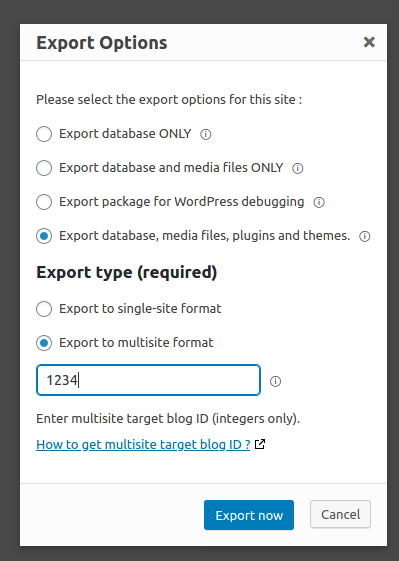Close the Export Options dialog with X

click(369, 42)
